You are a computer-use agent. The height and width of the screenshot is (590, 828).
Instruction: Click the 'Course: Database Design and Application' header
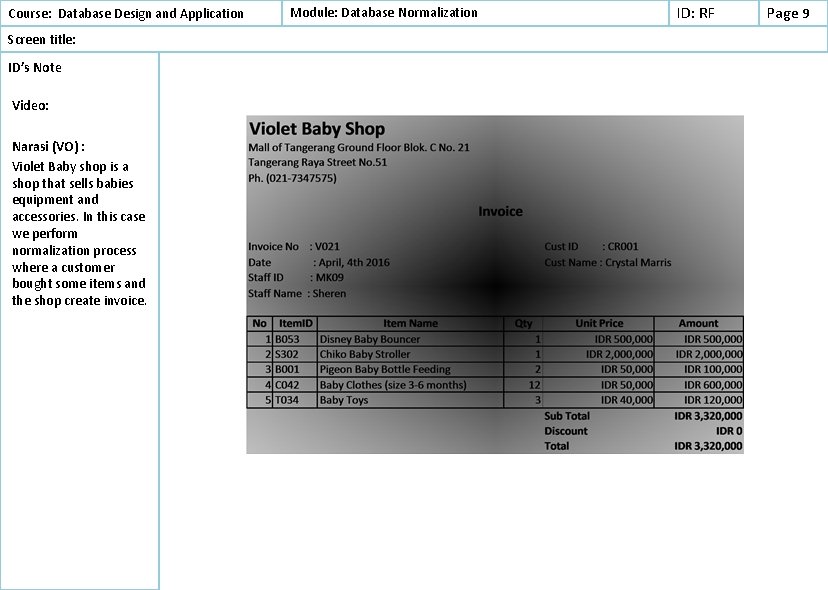(126, 14)
